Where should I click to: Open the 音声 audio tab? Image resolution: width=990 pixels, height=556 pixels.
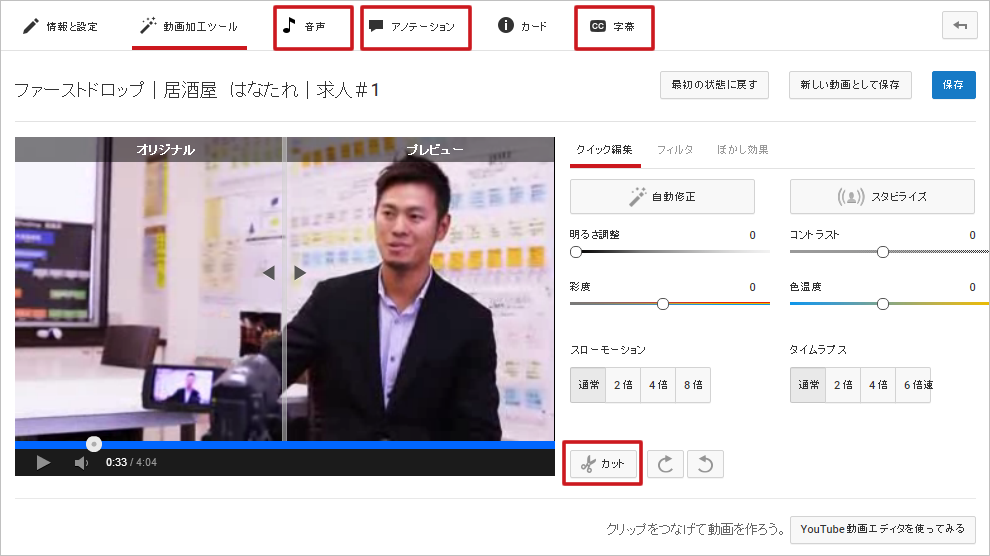pos(313,27)
